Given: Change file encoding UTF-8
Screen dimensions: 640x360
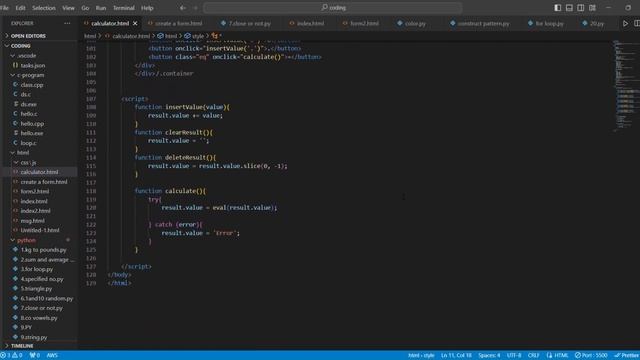Looking at the screenshot, I should [x=514, y=356].
